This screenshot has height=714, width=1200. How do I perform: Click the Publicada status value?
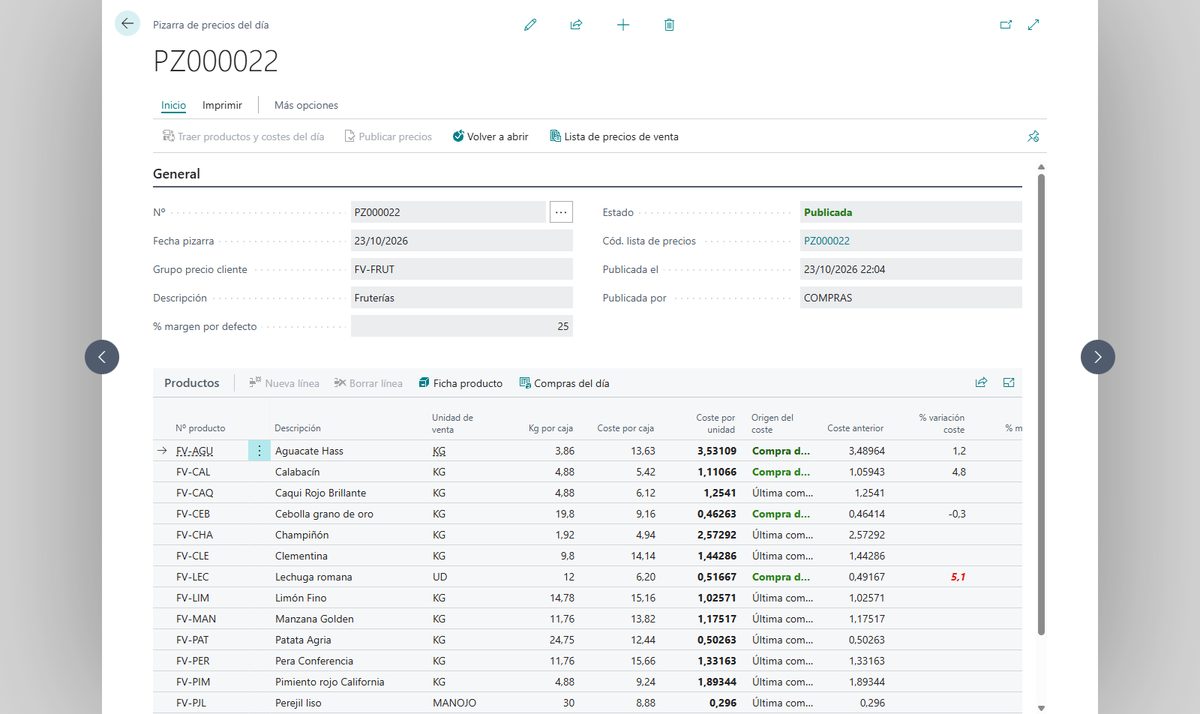coord(828,212)
